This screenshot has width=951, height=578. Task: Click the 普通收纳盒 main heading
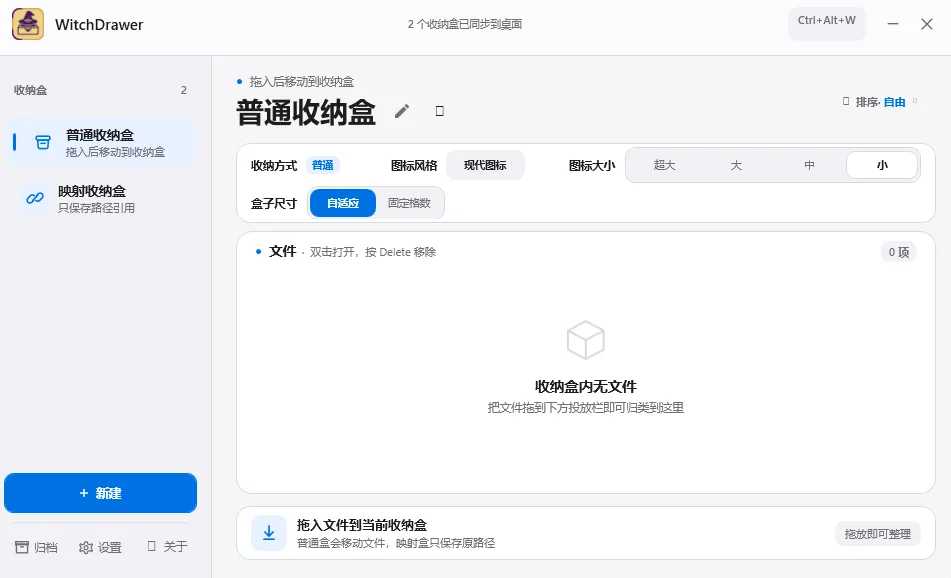[x=306, y=112]
